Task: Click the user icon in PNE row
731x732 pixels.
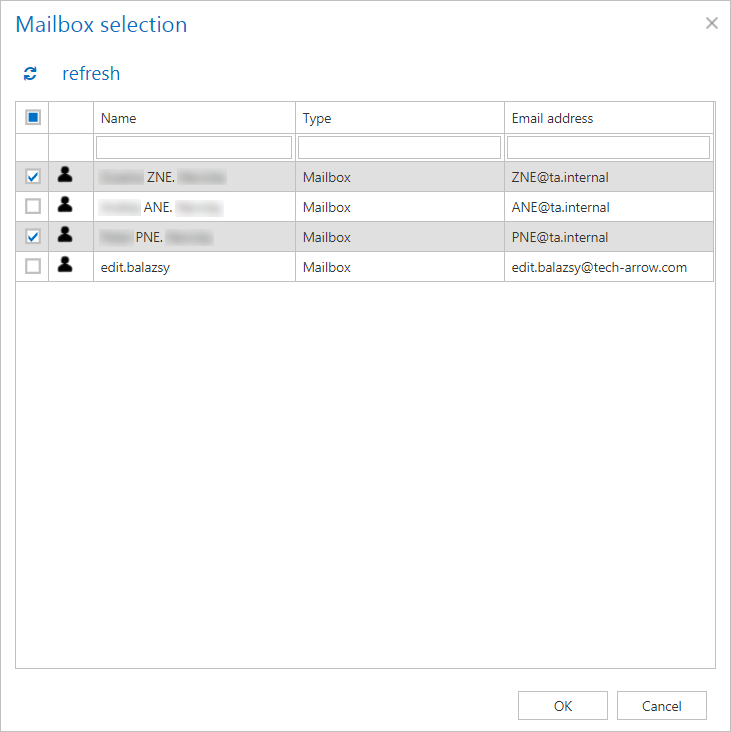Action: [x=65, y=236]
